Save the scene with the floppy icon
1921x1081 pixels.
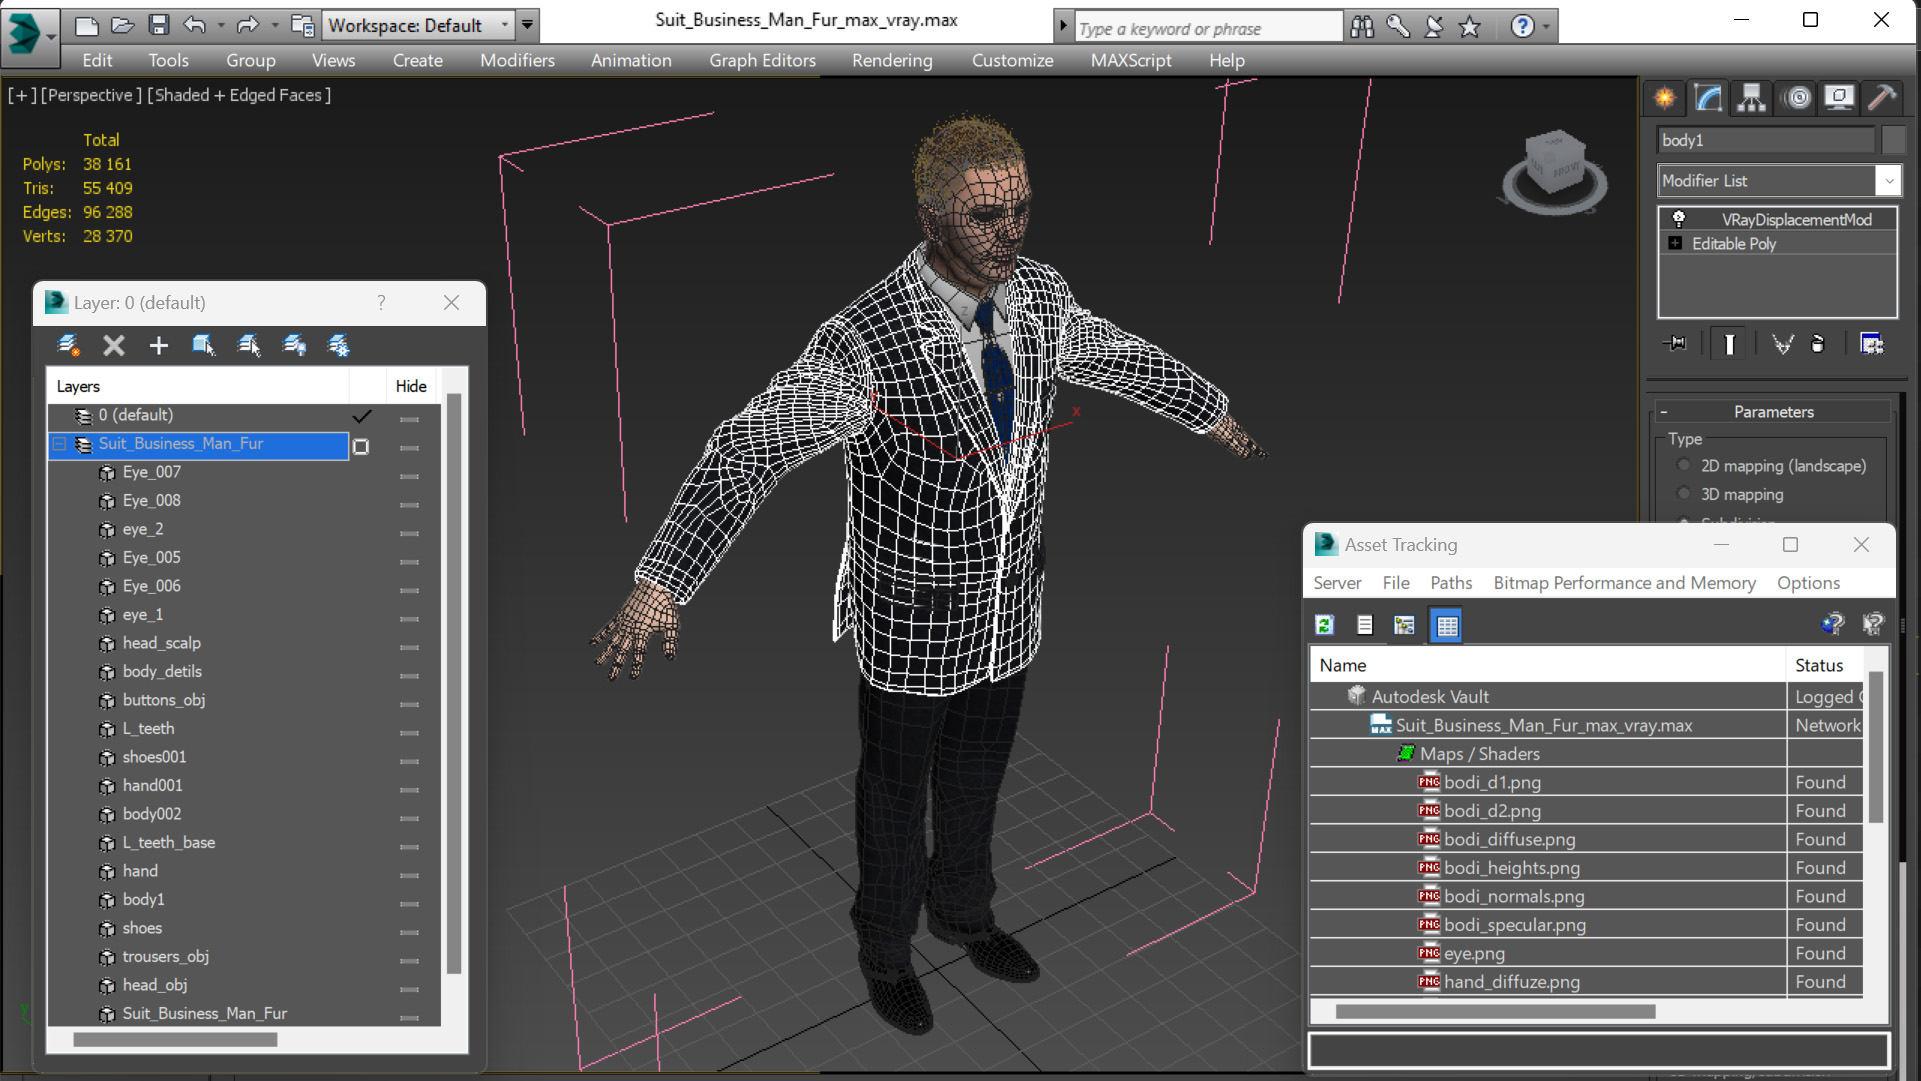pyautogui.click(x=158, y=25)
